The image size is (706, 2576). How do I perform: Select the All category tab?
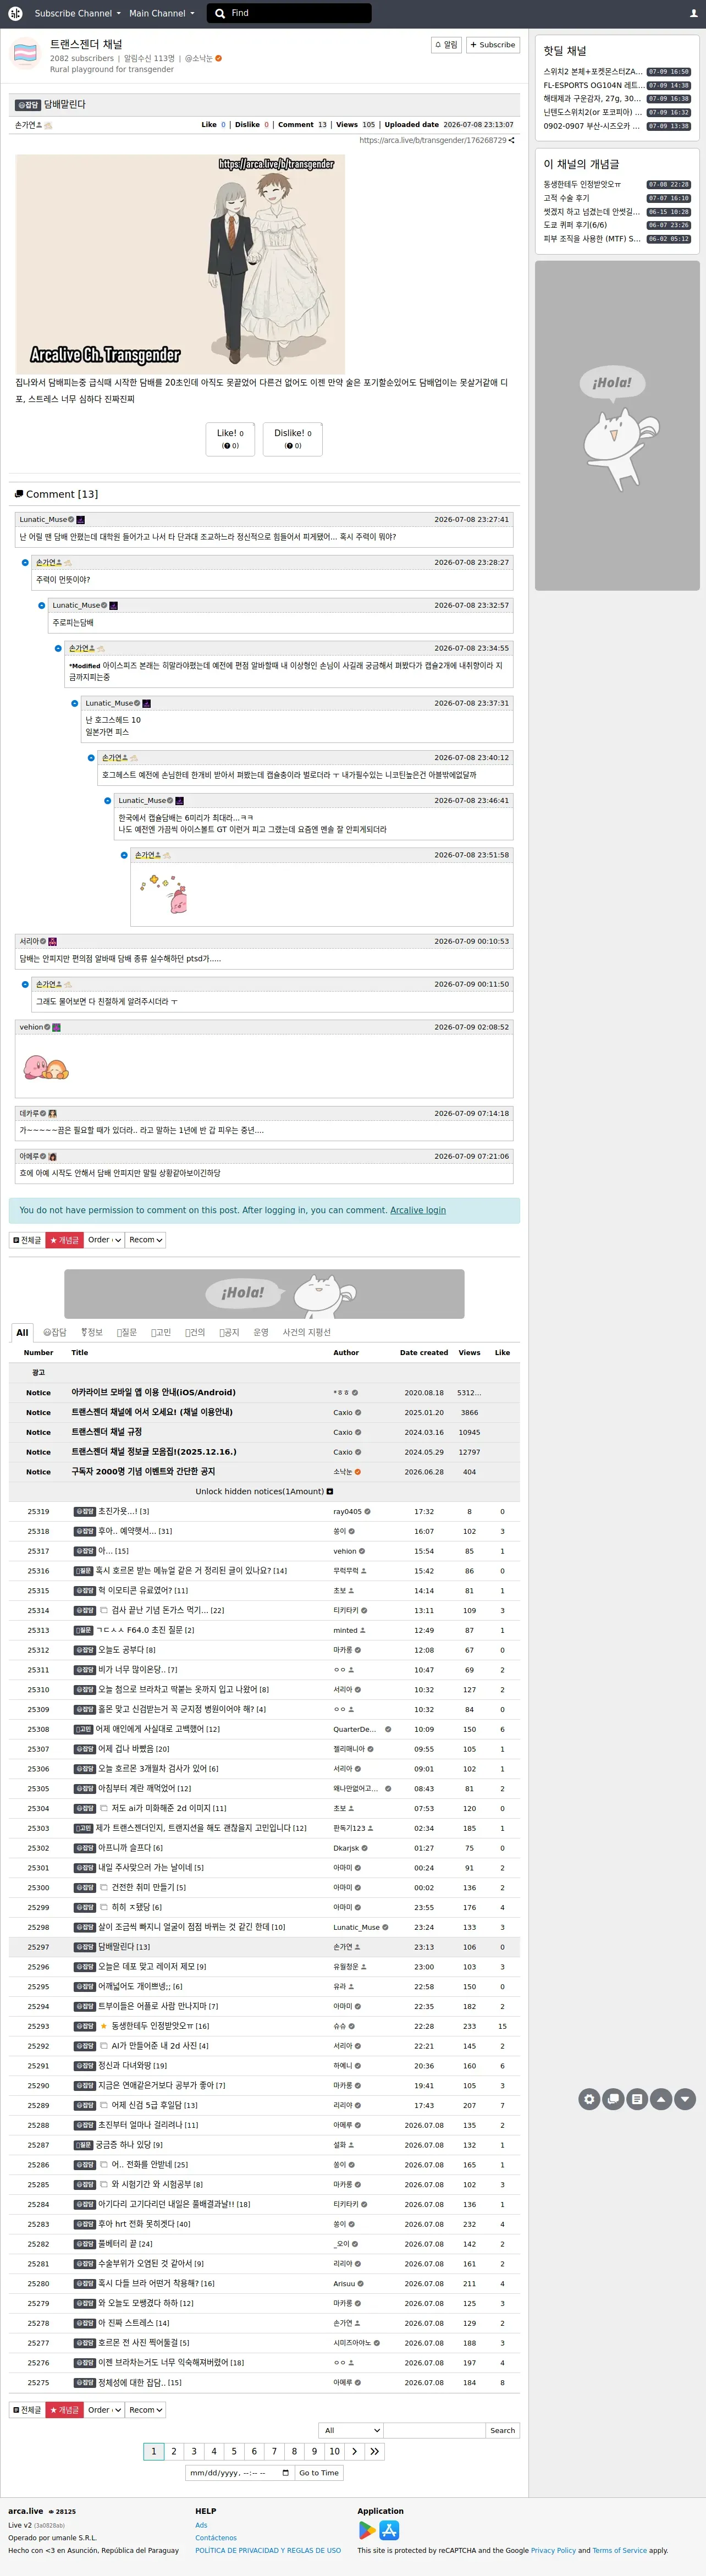pyautogui.click(x=22, y=1332)
